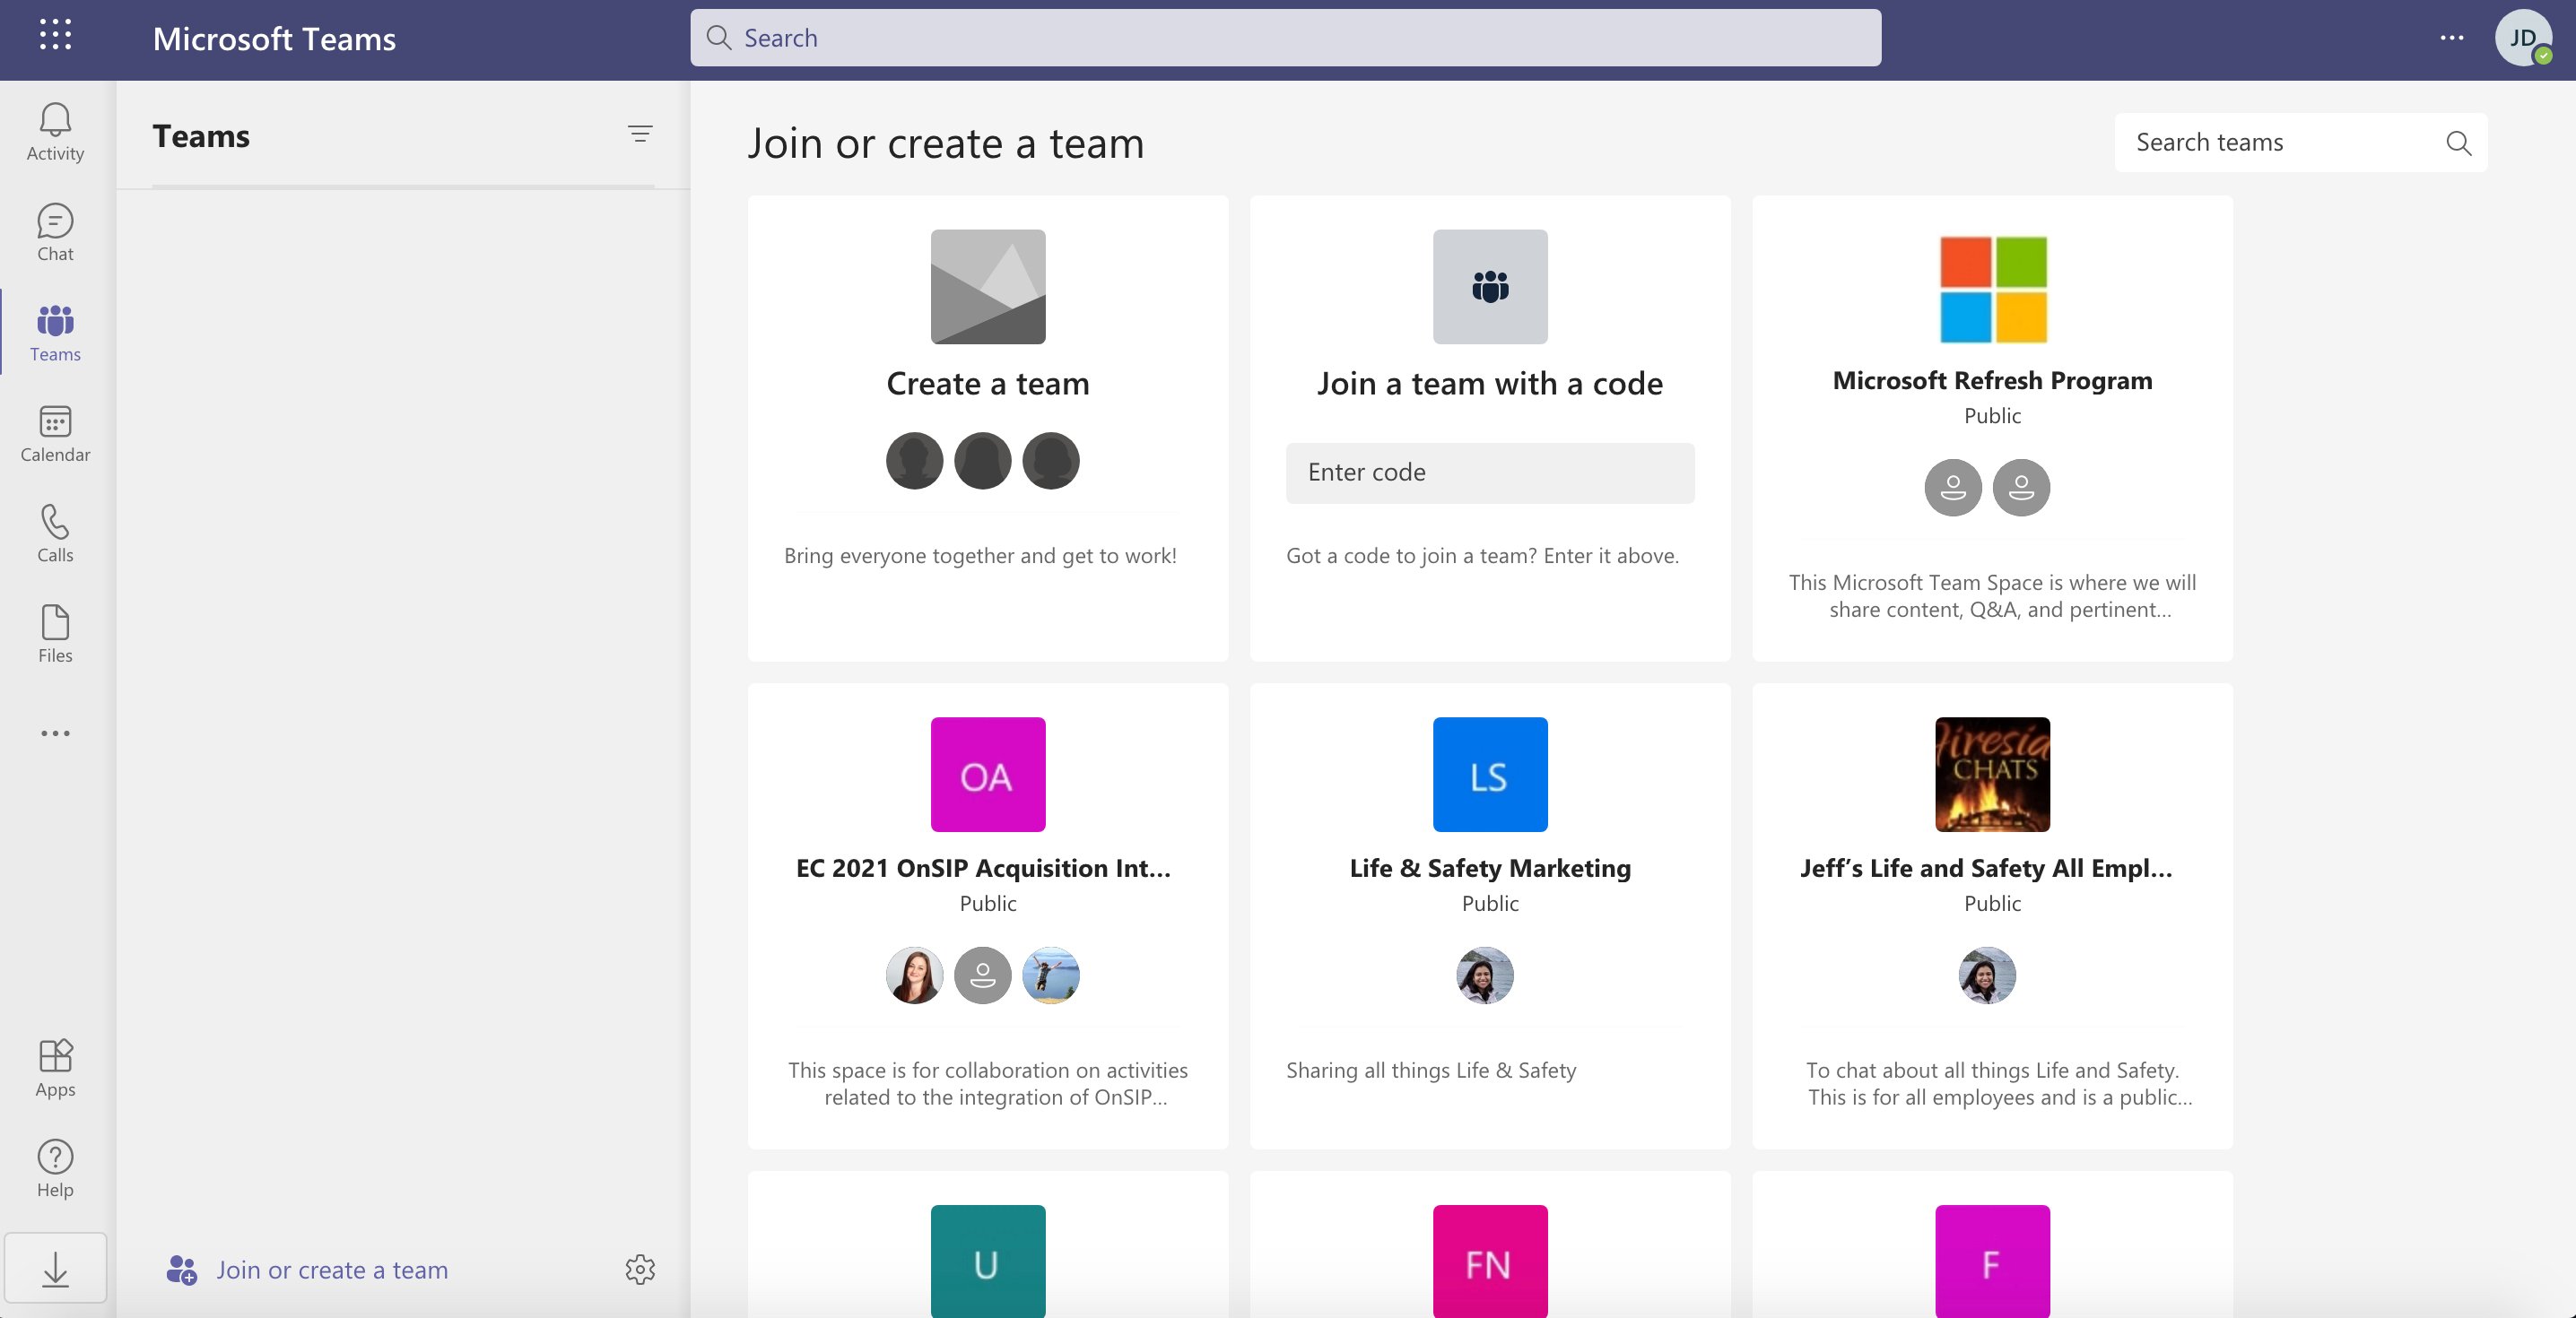The image size is (2576, 1318).
Task: Click the jumping person avatar in OnSIP card
Action: point(1051,975)
